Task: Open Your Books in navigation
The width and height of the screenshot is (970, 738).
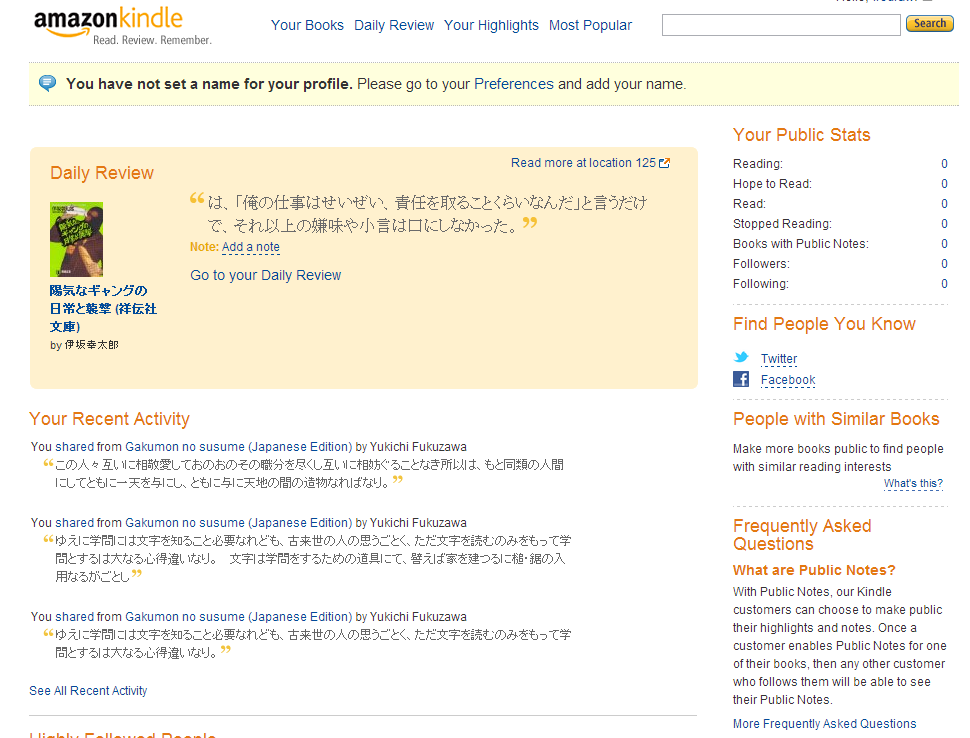Action: [307, 25]
